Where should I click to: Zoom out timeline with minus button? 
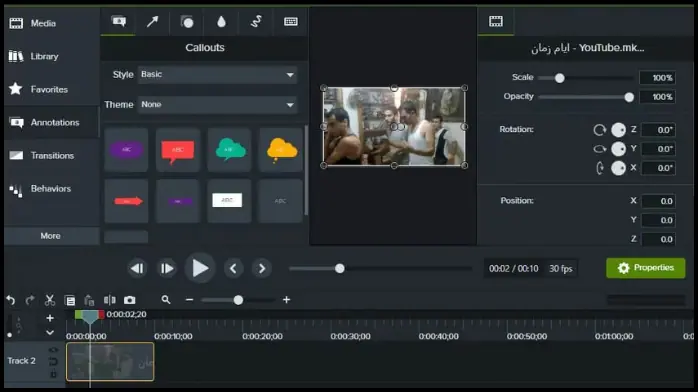click(189, 300)
